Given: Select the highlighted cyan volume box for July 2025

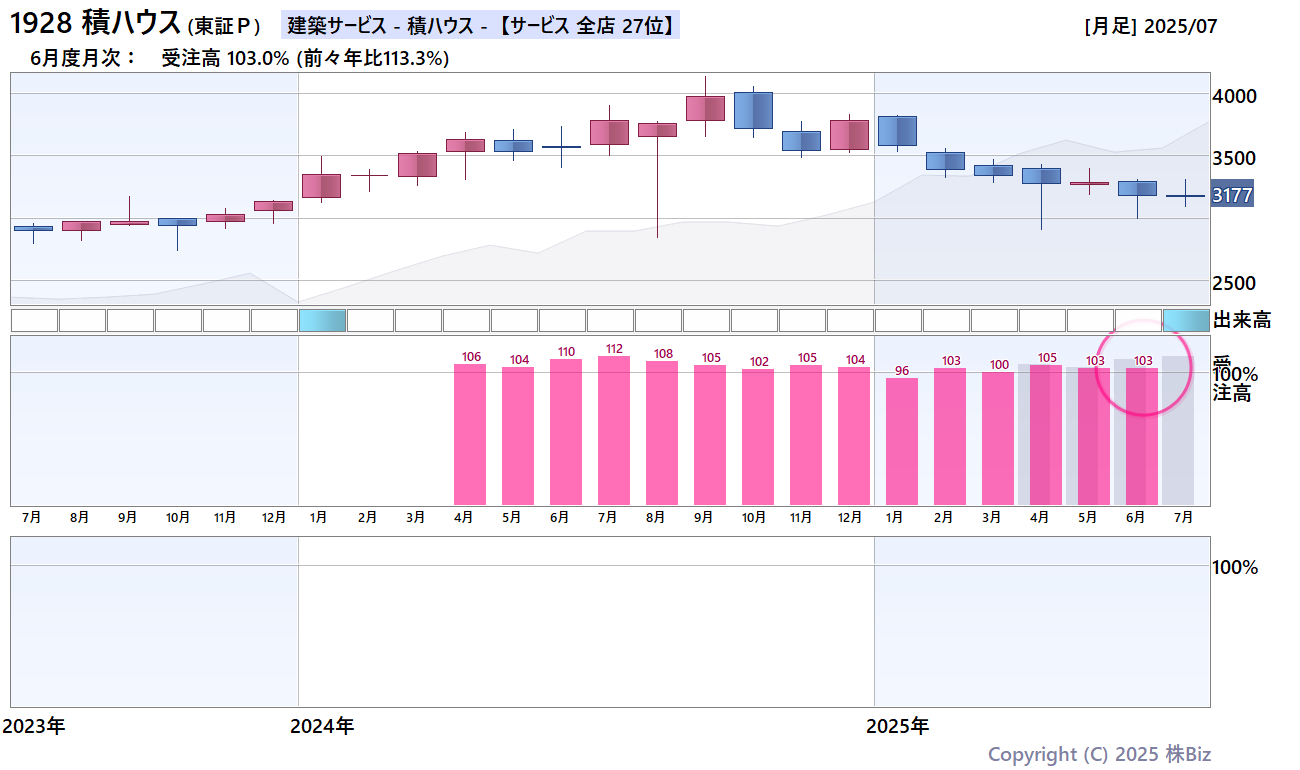Looking at the screenshot, I should pos(1186,320).
